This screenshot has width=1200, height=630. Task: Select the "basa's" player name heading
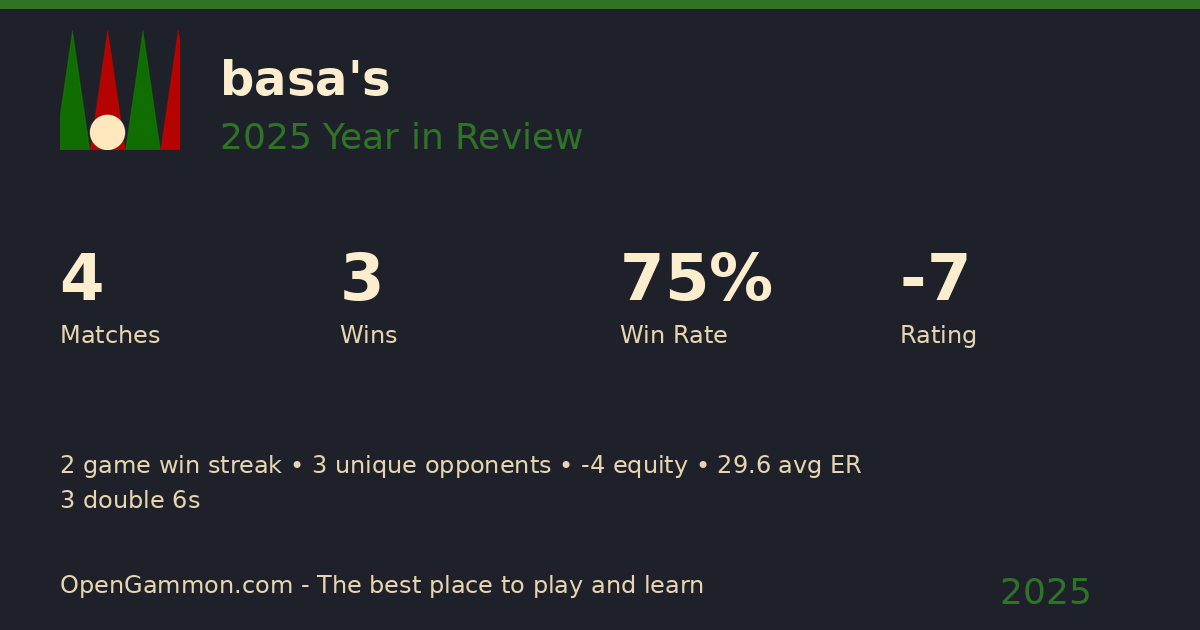pyautogui.click(x=305, y=80)
